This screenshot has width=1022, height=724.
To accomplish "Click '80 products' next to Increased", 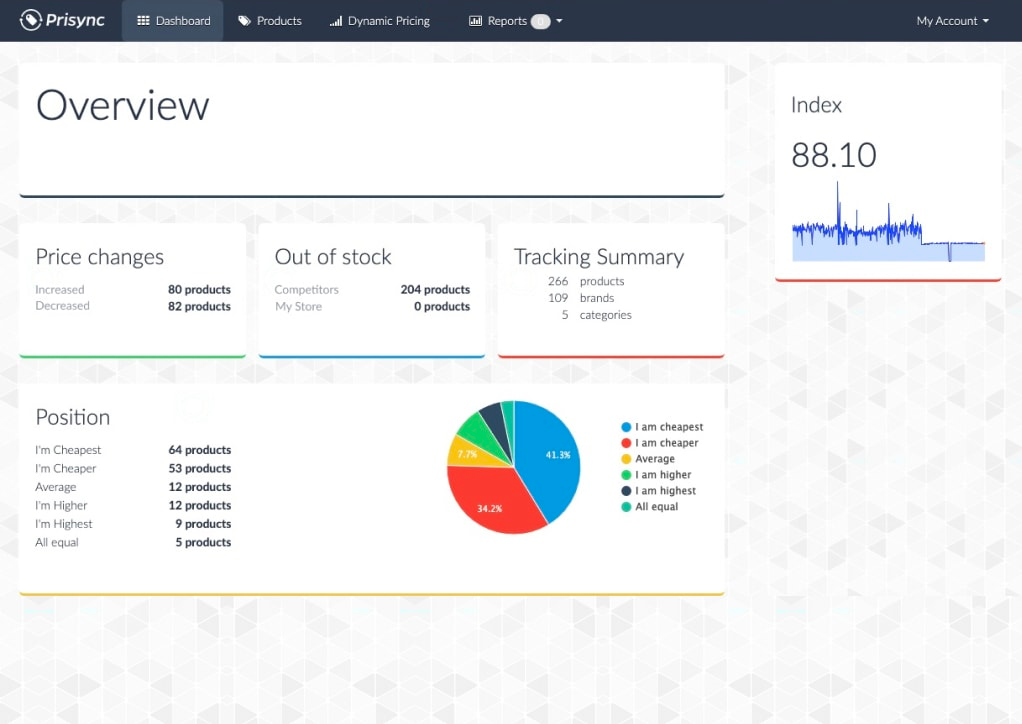I will 198,289.
